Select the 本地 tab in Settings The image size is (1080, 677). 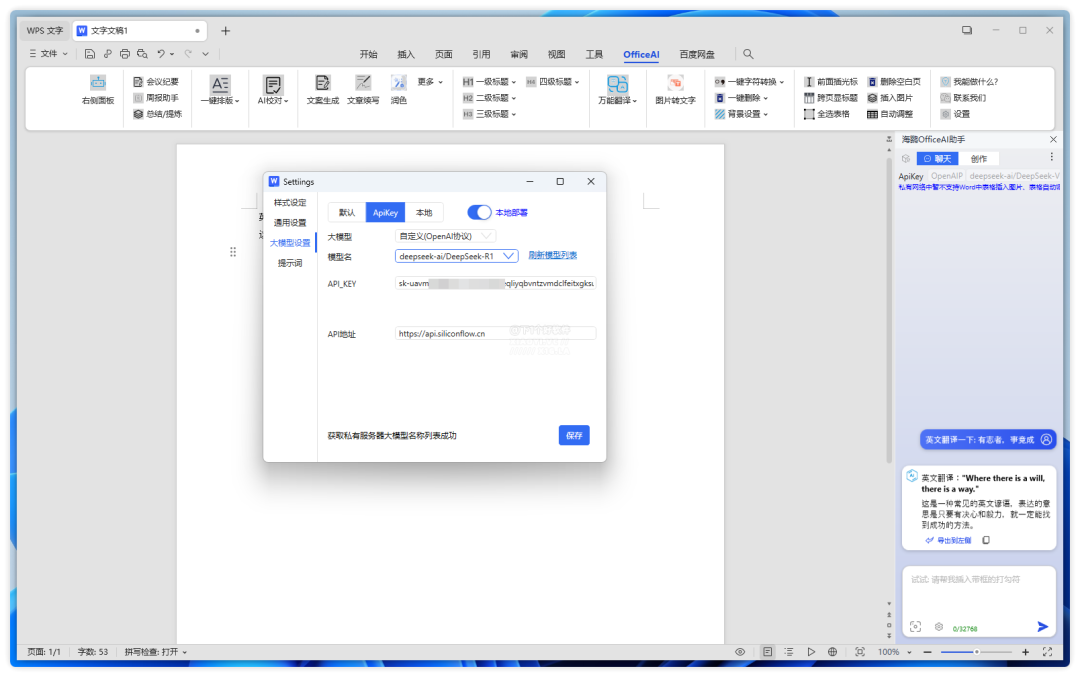[424, 212]
